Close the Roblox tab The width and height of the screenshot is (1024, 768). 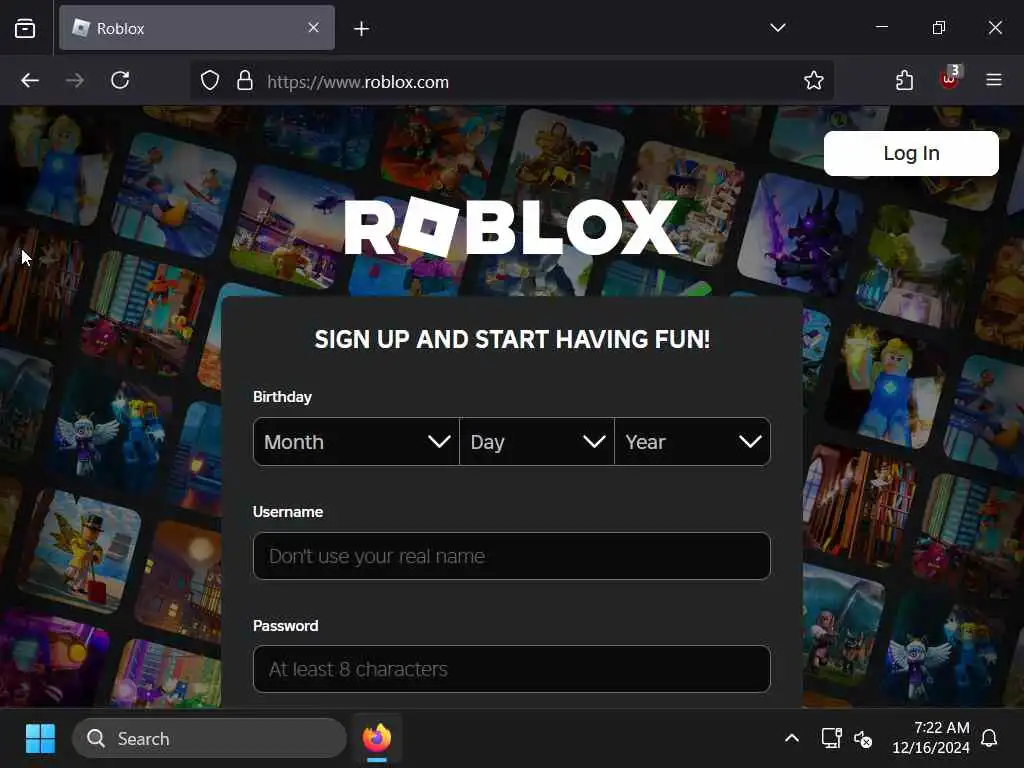(x=313, y=27)
